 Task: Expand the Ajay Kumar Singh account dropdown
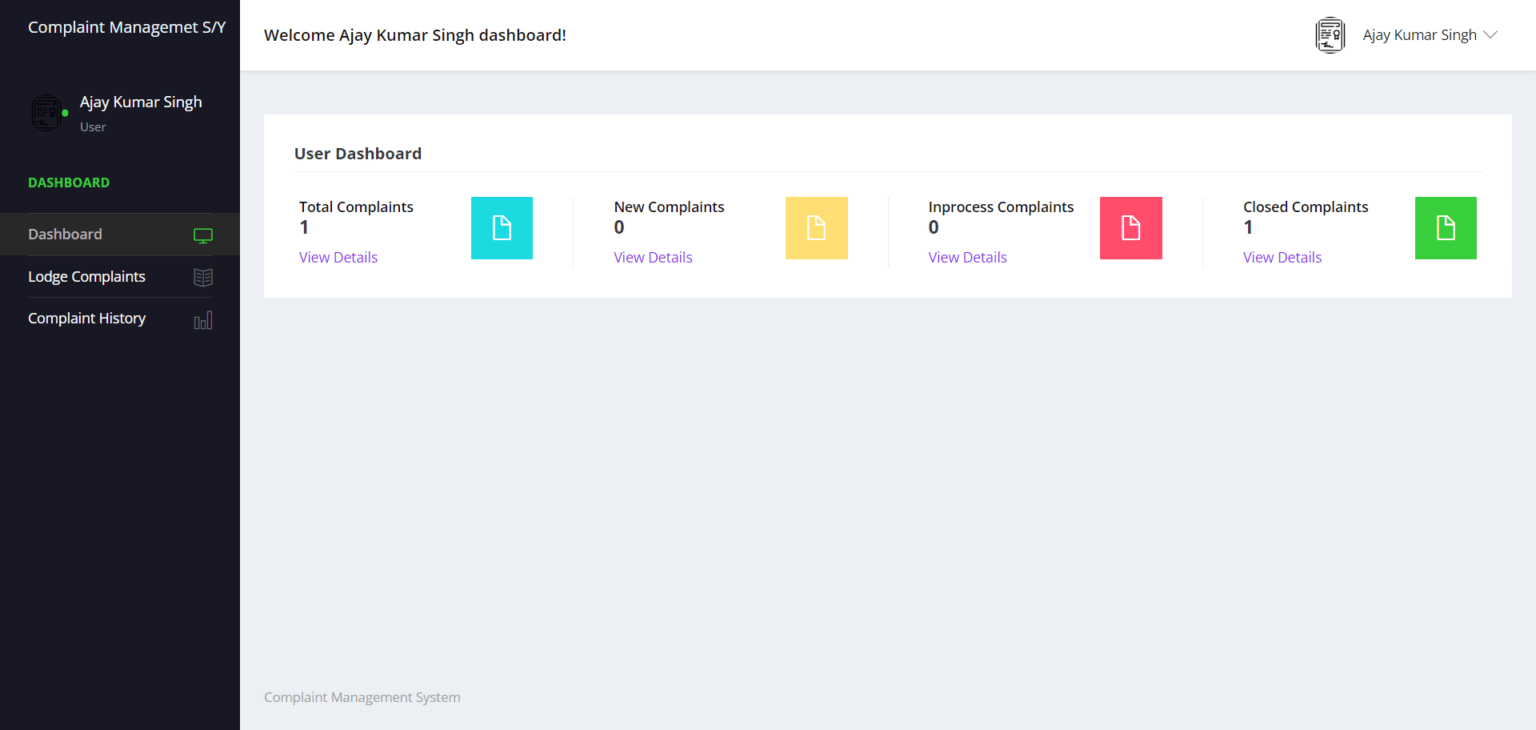[1430, 34]
